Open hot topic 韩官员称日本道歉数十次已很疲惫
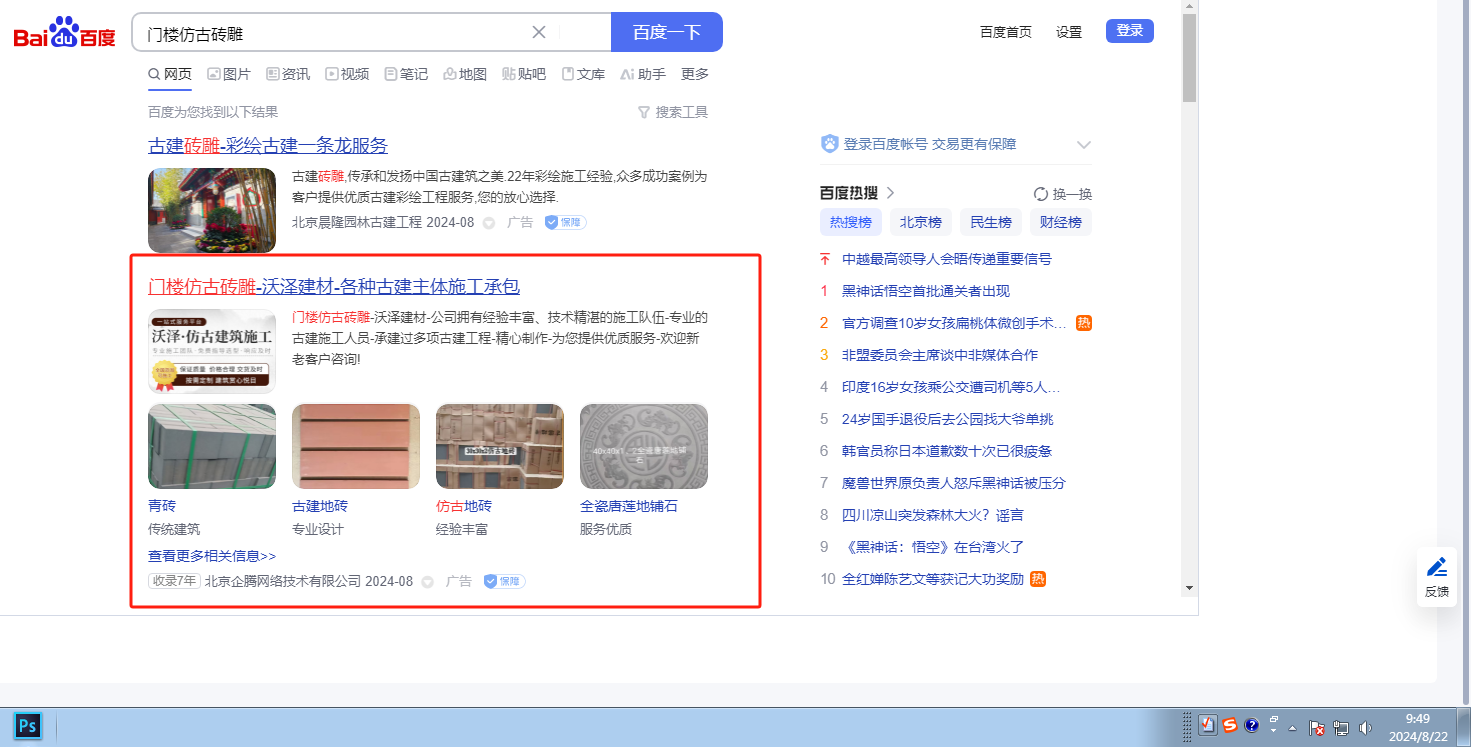 947,451
